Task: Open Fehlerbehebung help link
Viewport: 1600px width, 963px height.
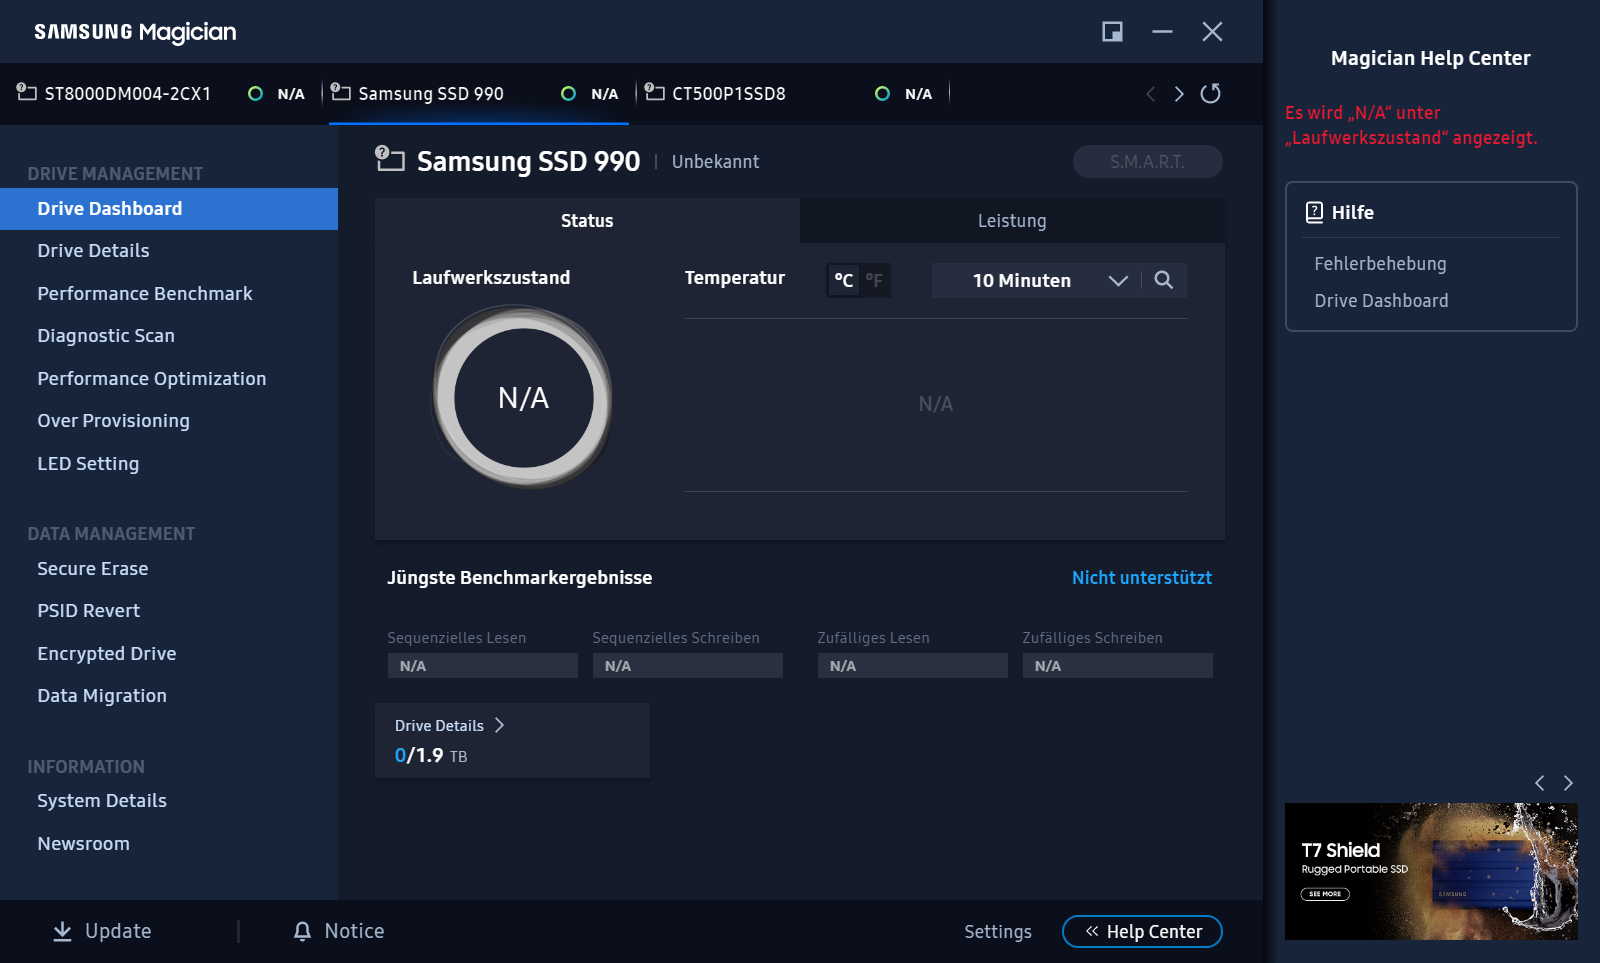Action: coord(1380,264)
